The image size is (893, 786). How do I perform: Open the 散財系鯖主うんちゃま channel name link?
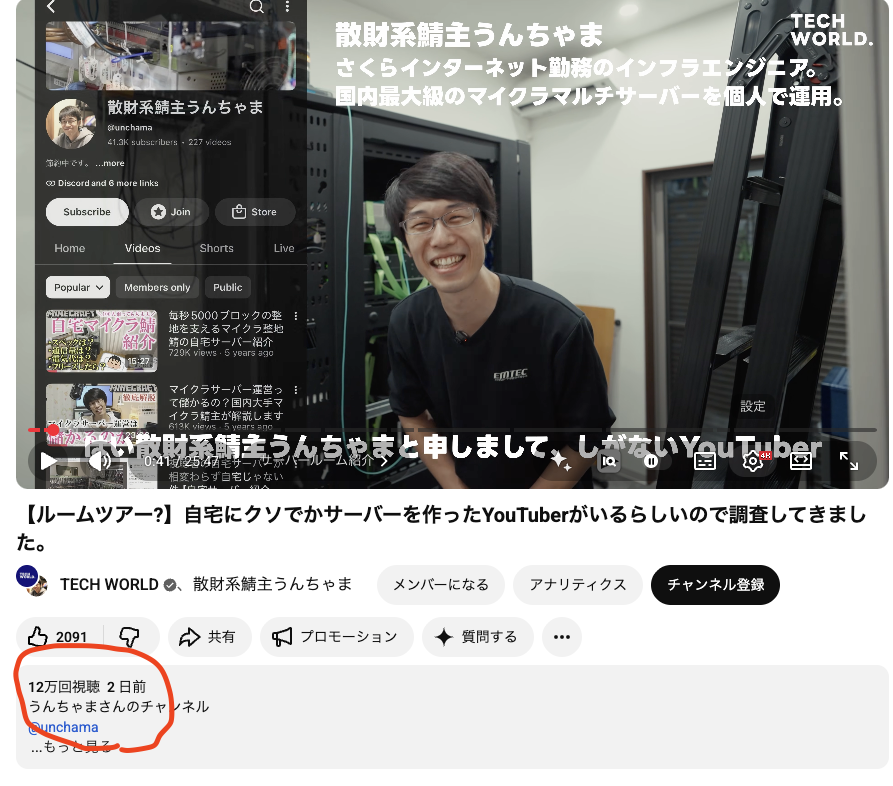[272, 584]
